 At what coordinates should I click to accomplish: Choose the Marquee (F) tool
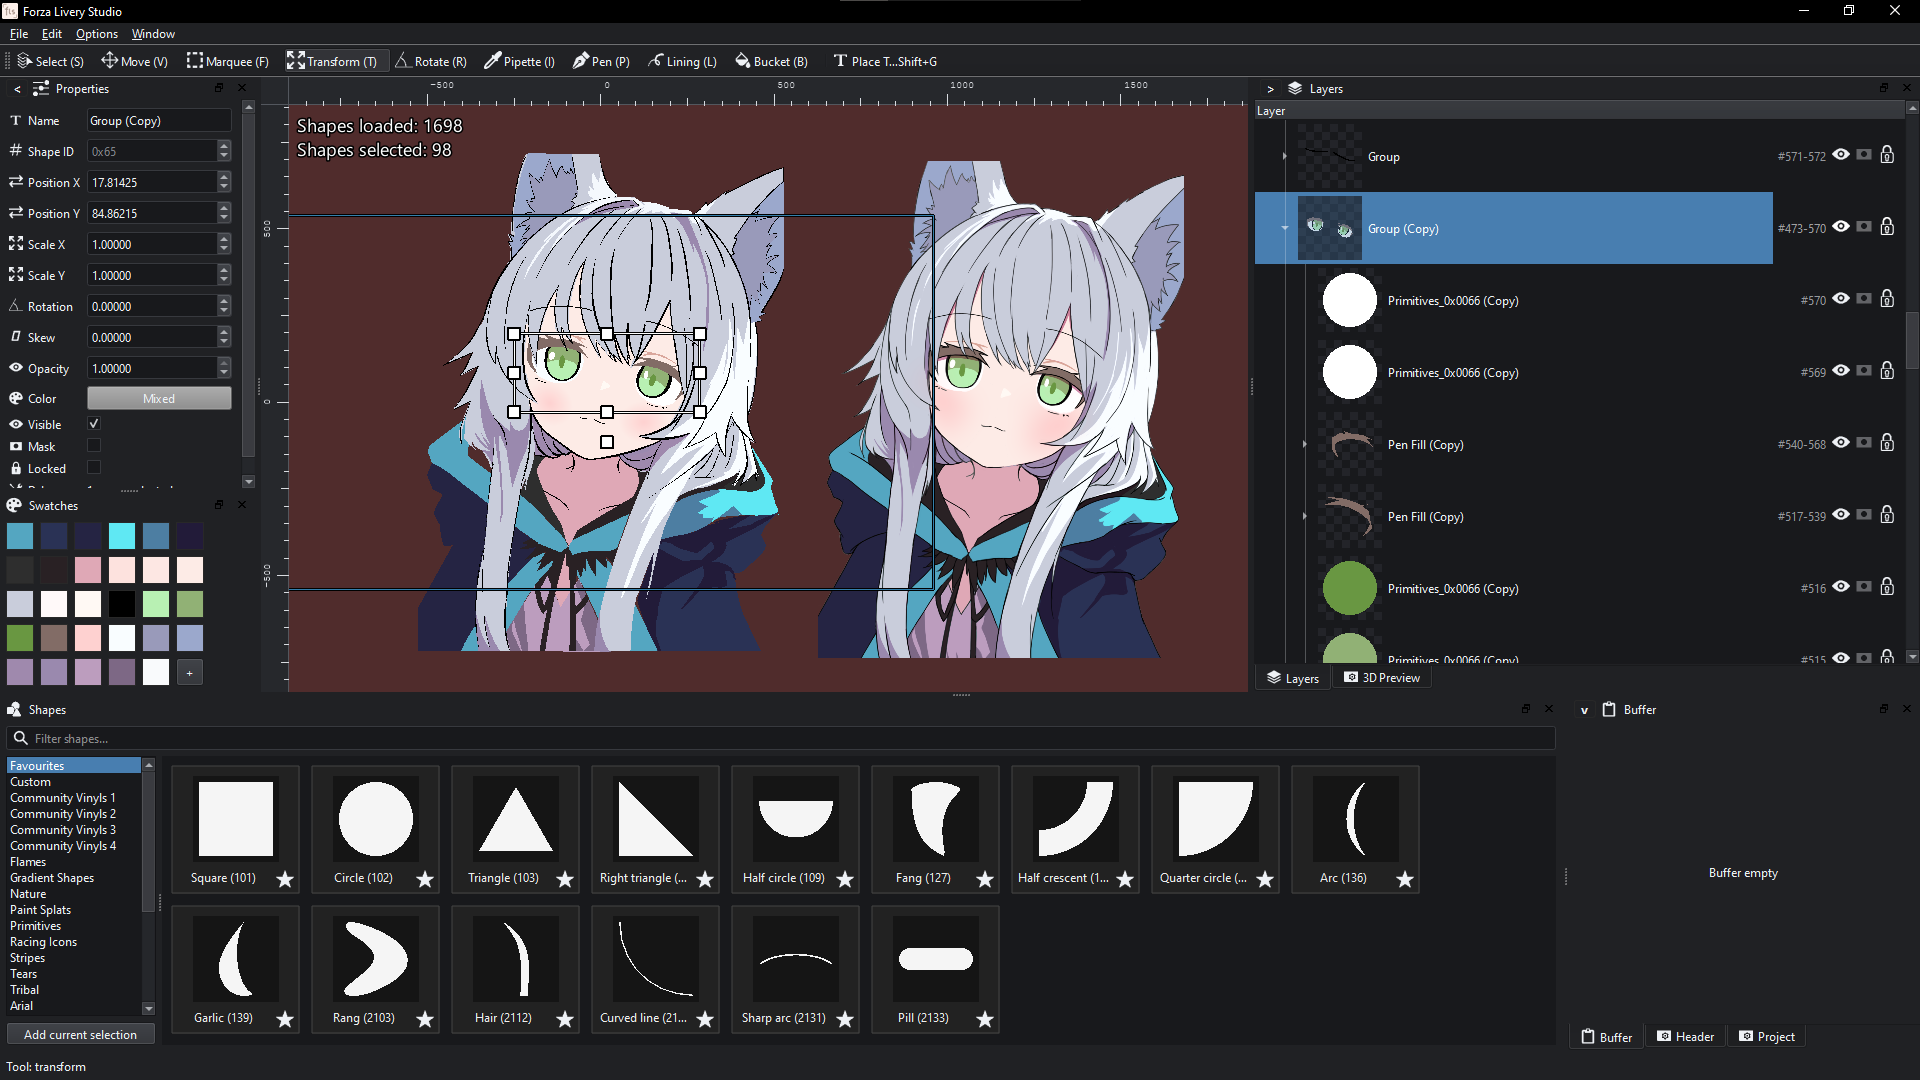point(228,61)
